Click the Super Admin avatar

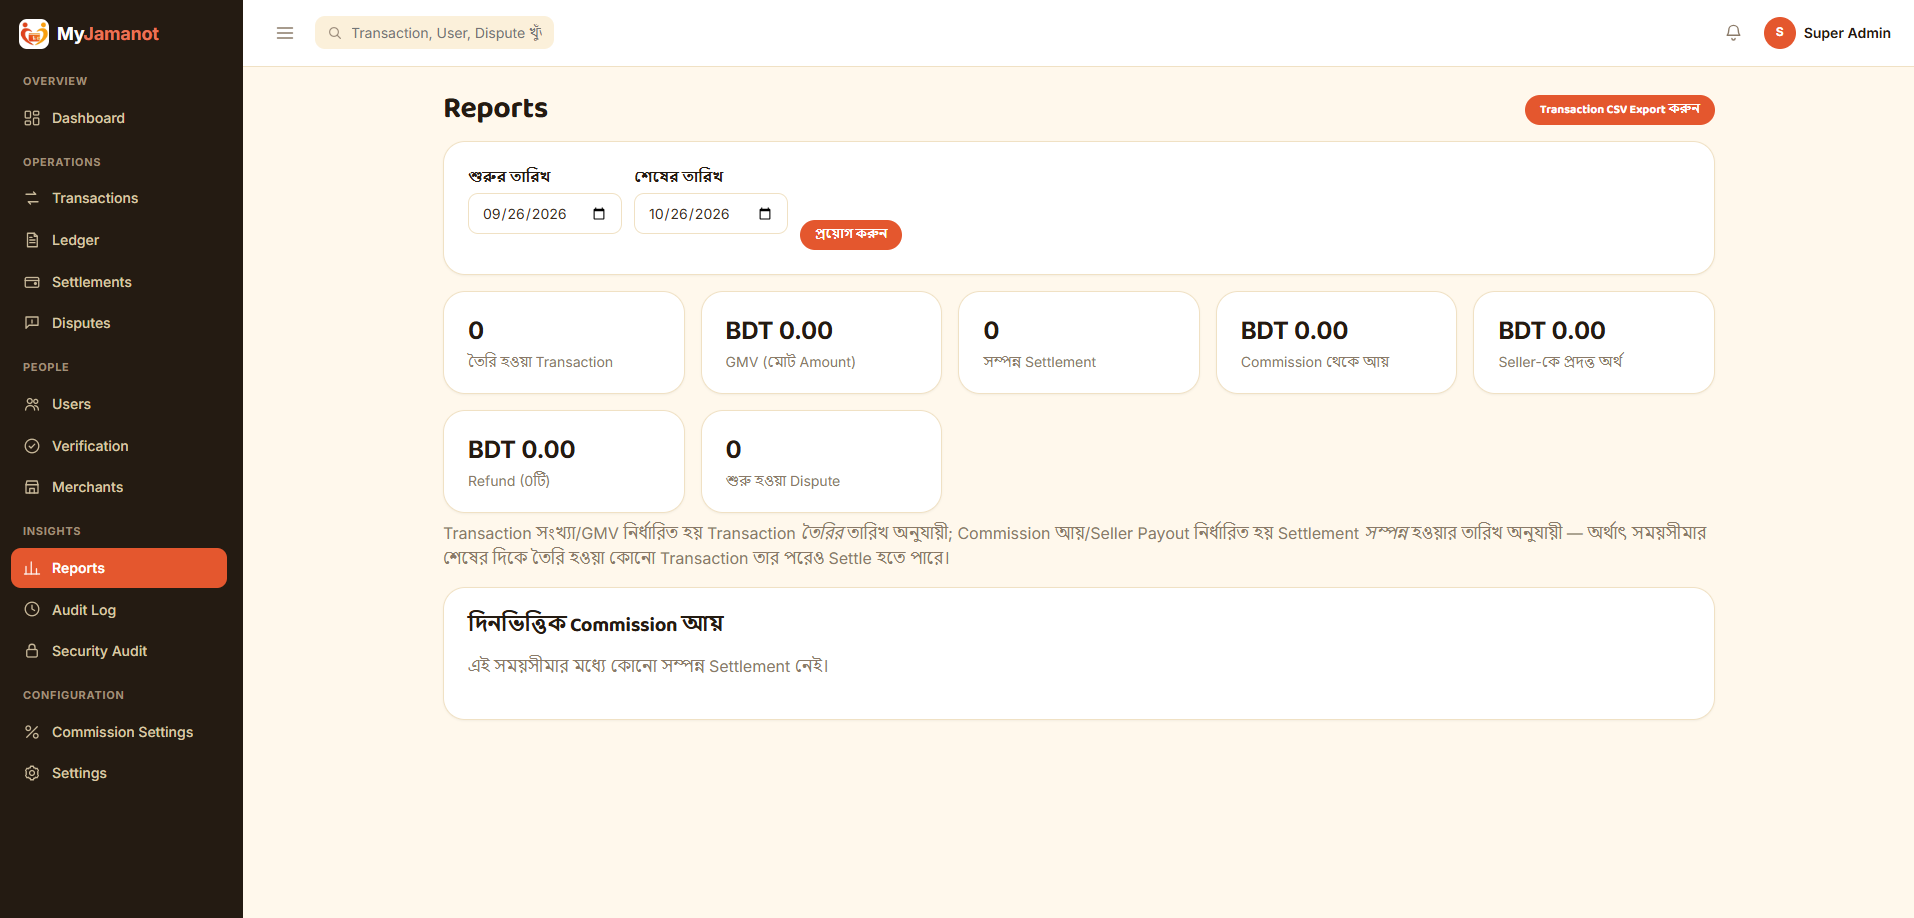1779,33
